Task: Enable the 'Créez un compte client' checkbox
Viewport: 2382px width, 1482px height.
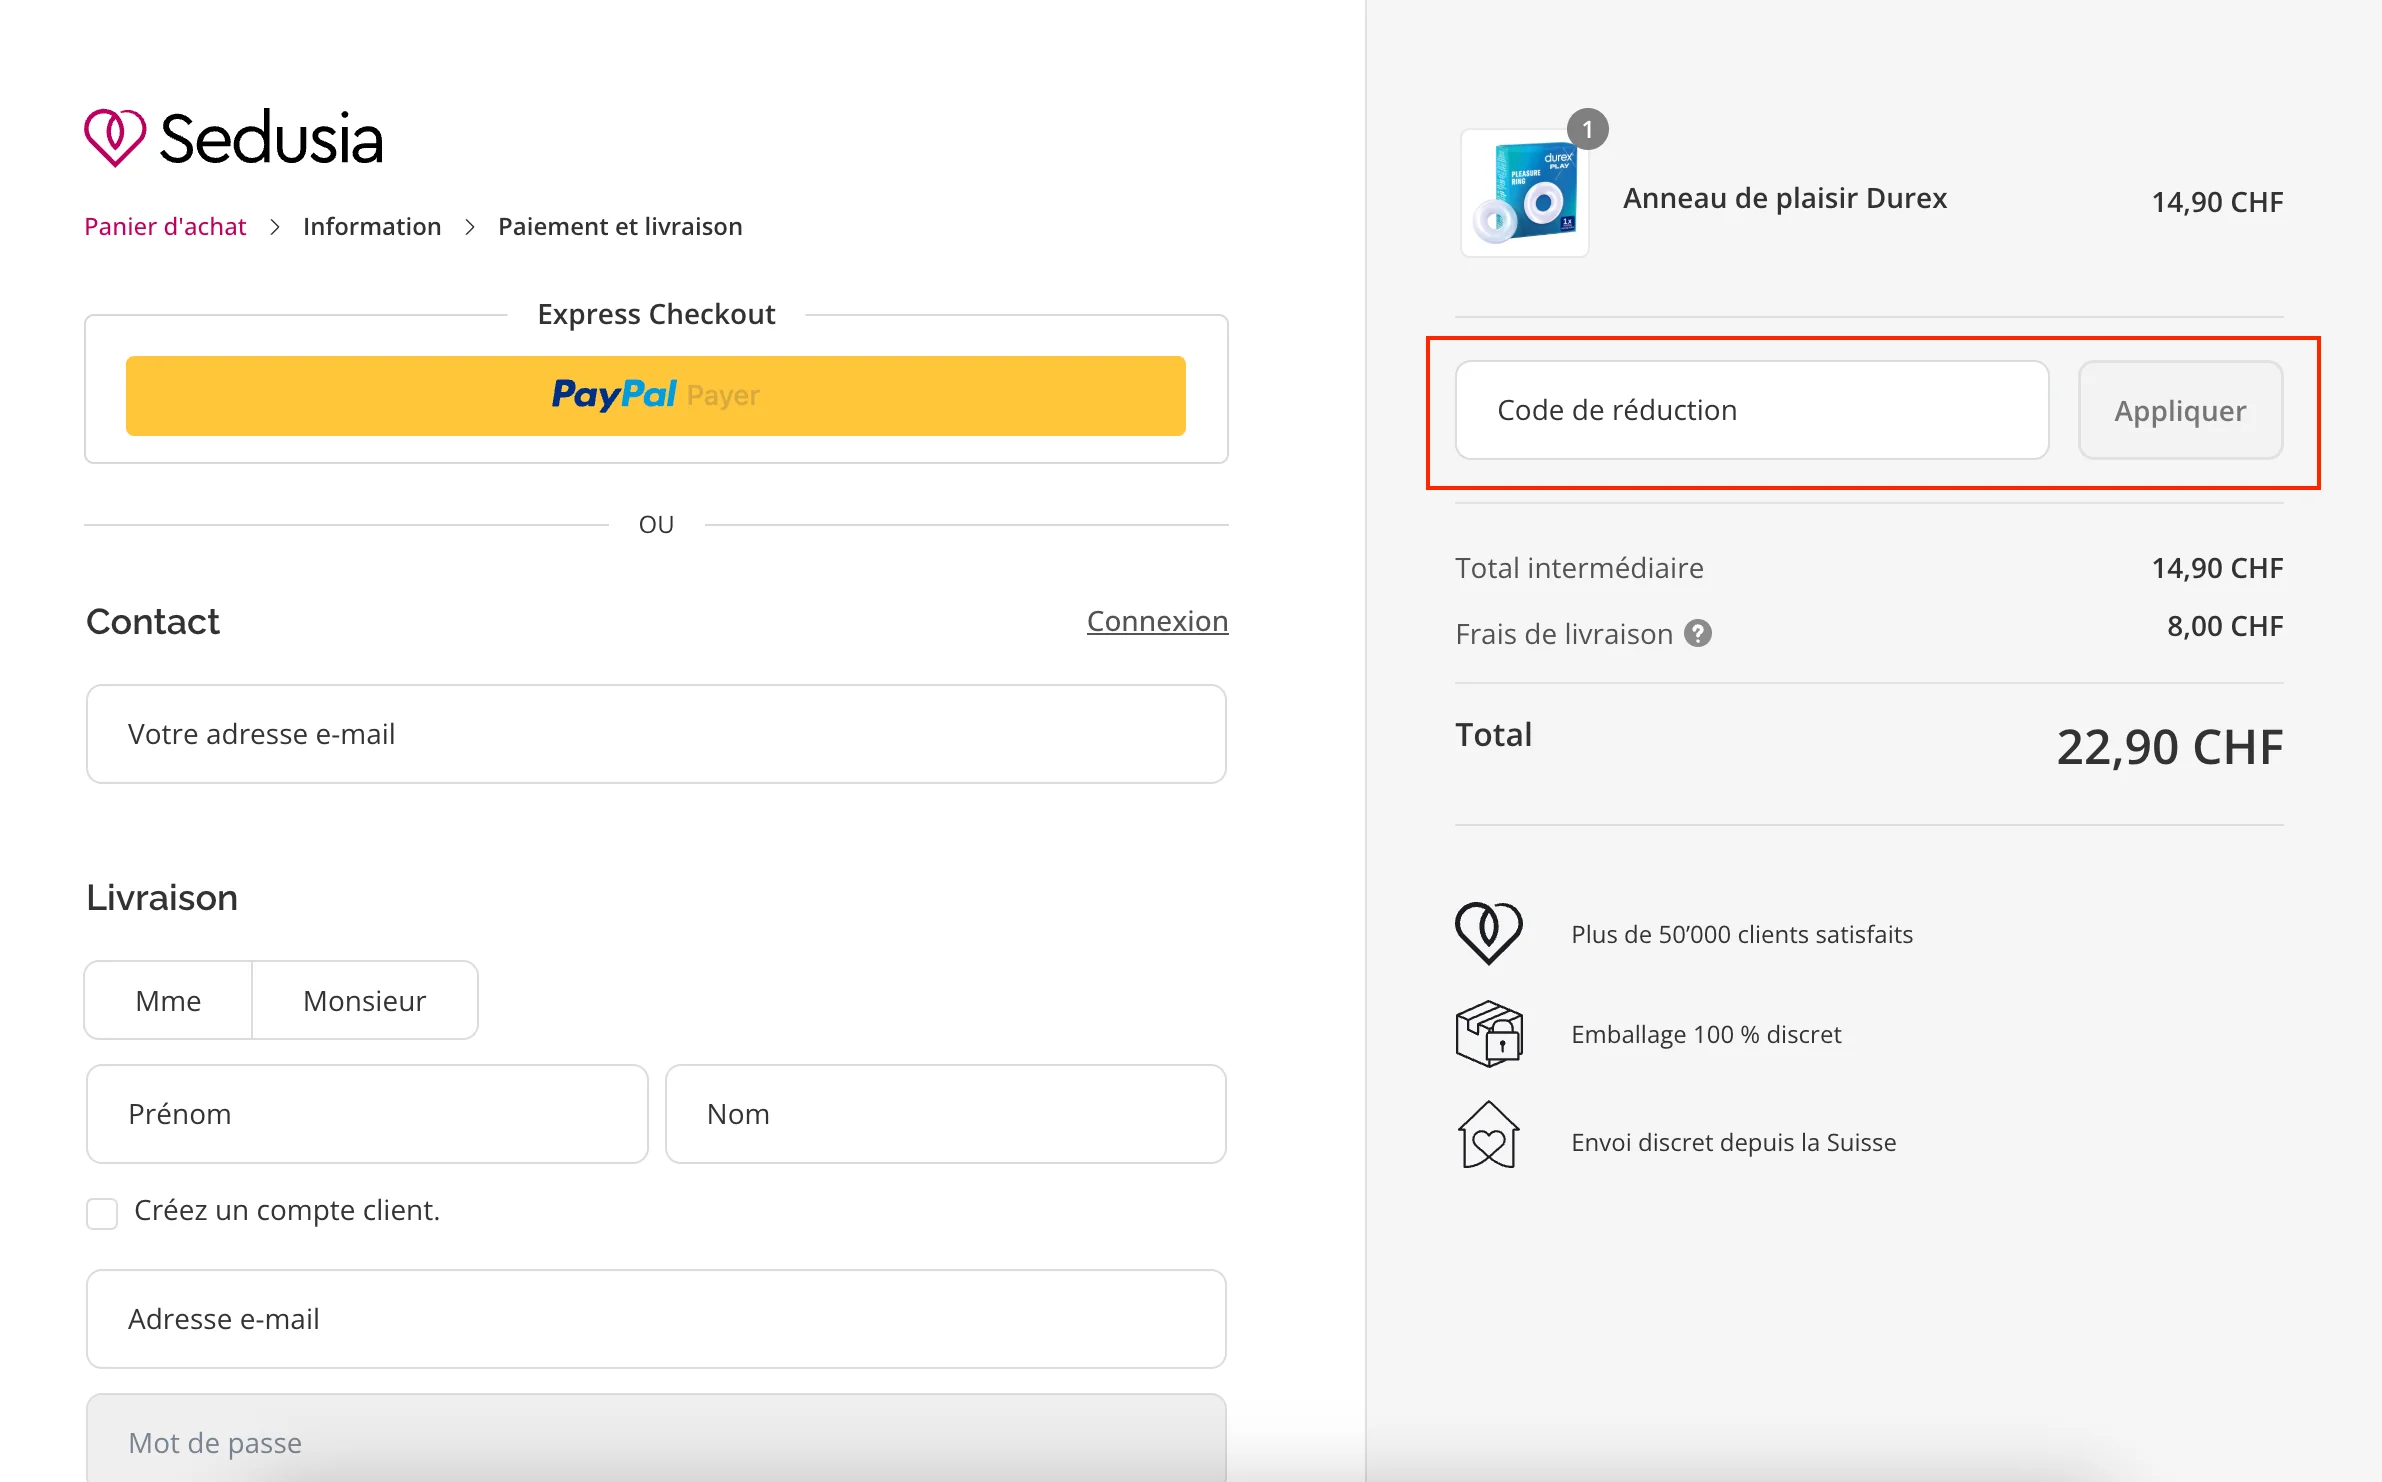Action: click(102, 1213)
